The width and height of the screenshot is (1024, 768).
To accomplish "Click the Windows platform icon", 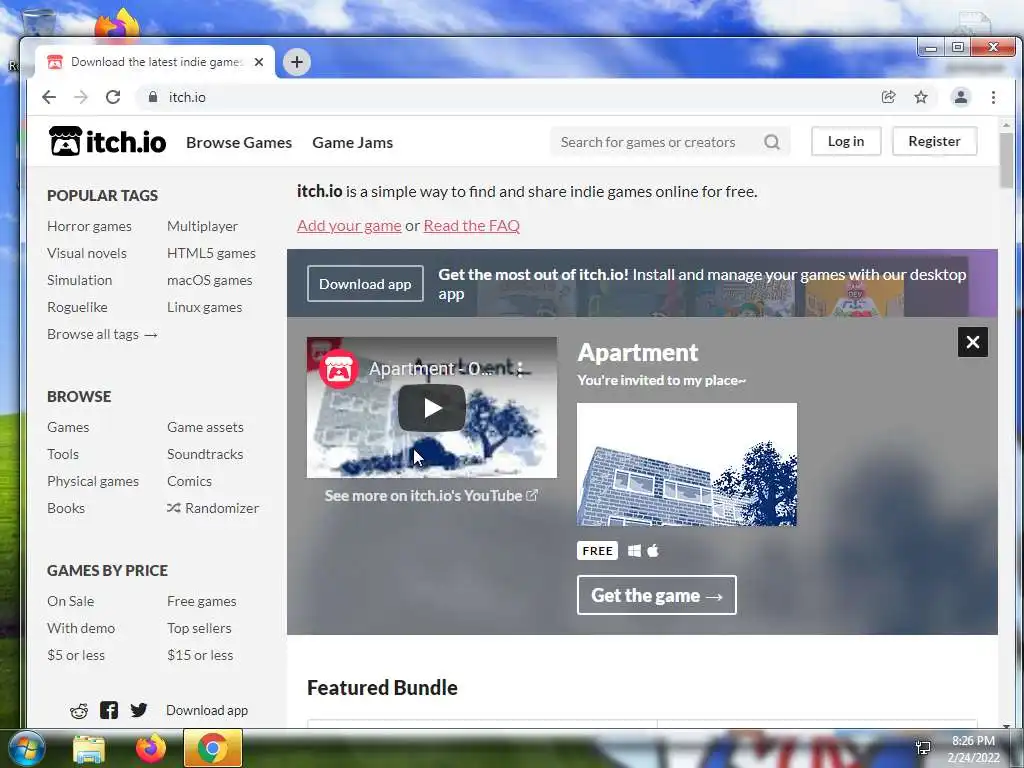I will click(x=634, y=551).
